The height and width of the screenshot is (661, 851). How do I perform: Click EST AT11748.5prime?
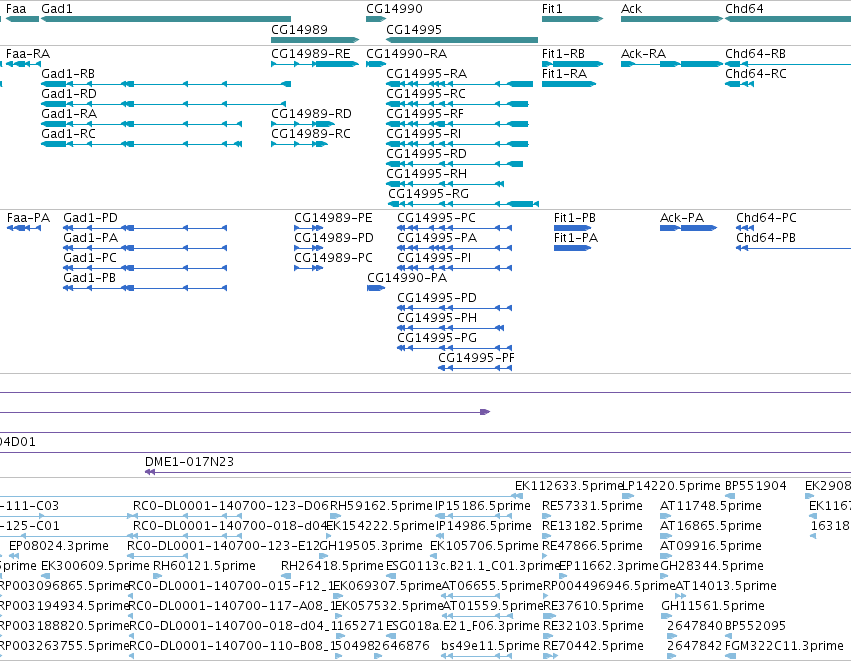coord(710,506)
